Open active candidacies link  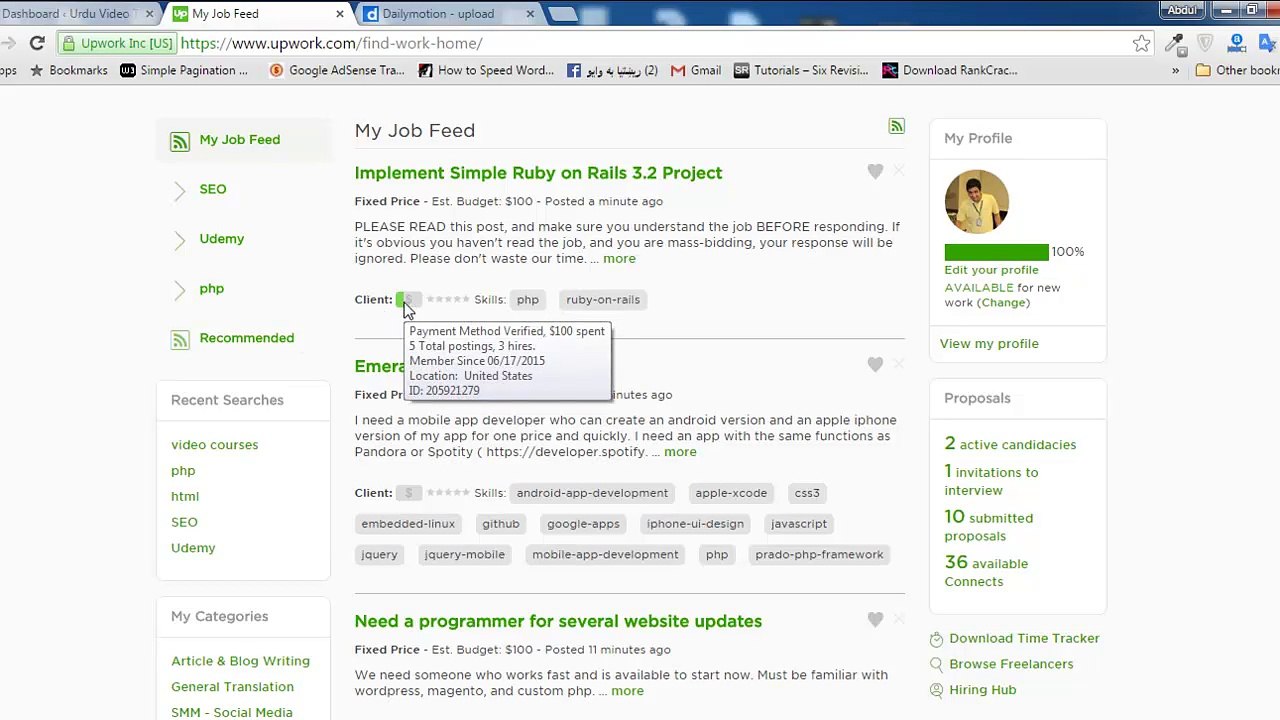pos(1010,443)
